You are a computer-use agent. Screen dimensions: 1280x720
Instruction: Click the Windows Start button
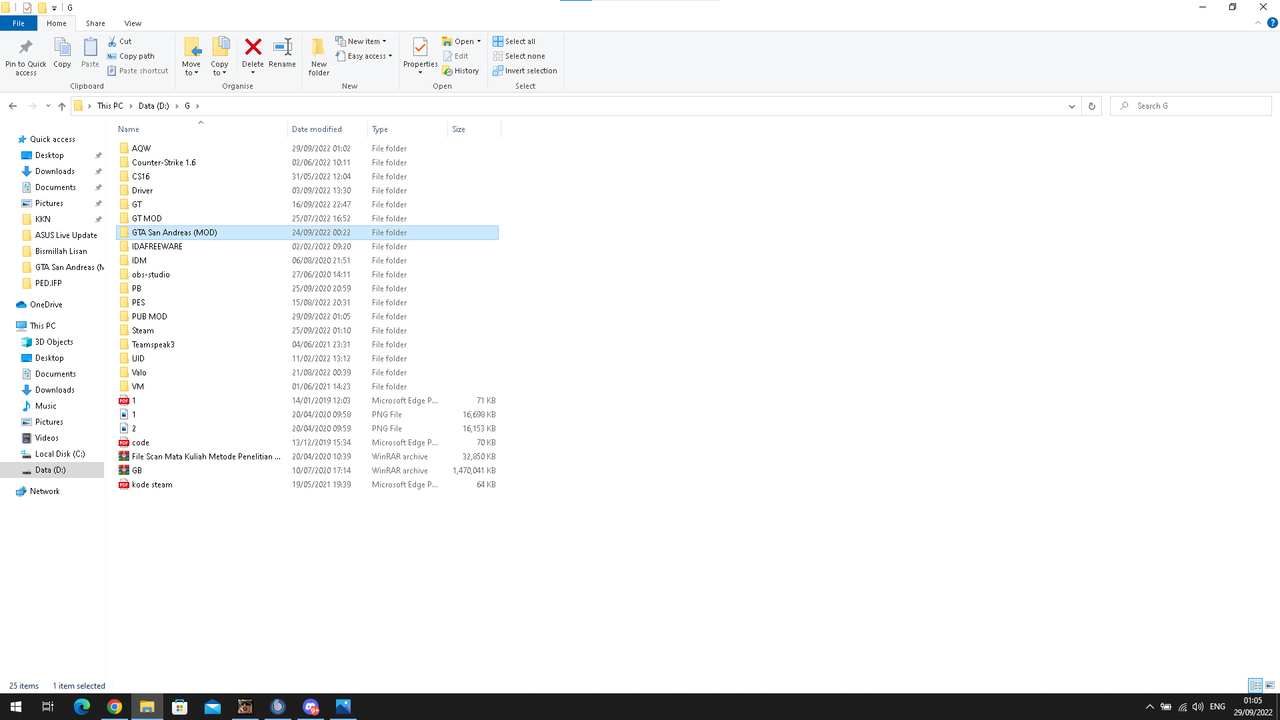click(16, 706)
